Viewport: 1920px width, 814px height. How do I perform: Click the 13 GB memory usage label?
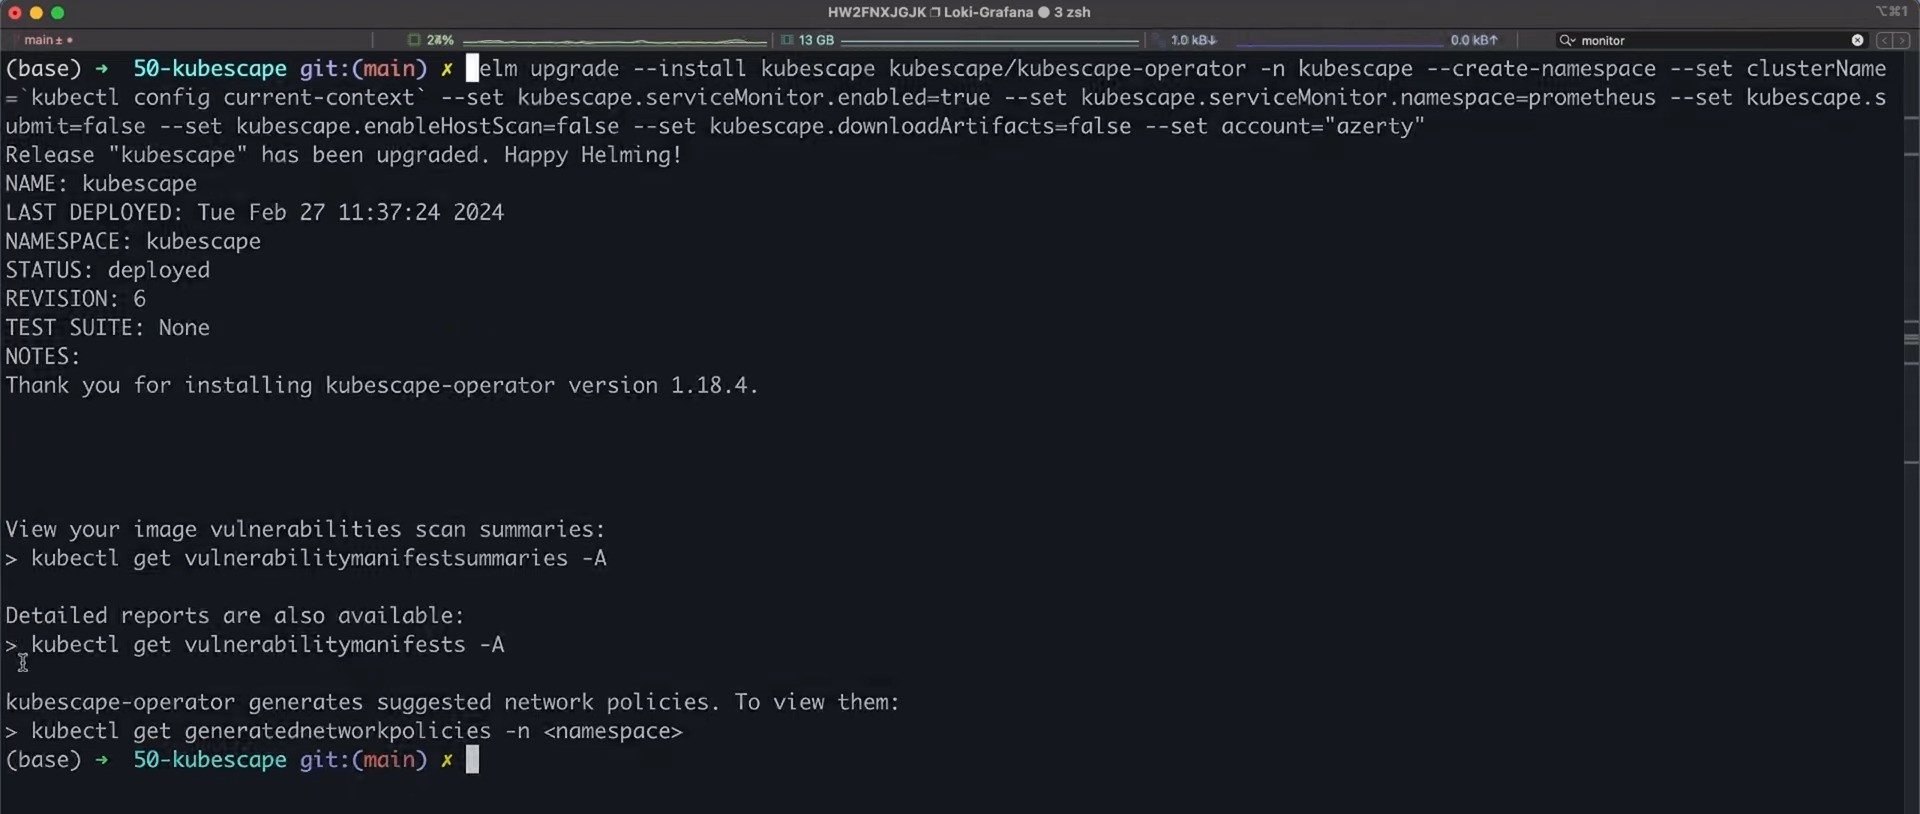tap(816, 40)
